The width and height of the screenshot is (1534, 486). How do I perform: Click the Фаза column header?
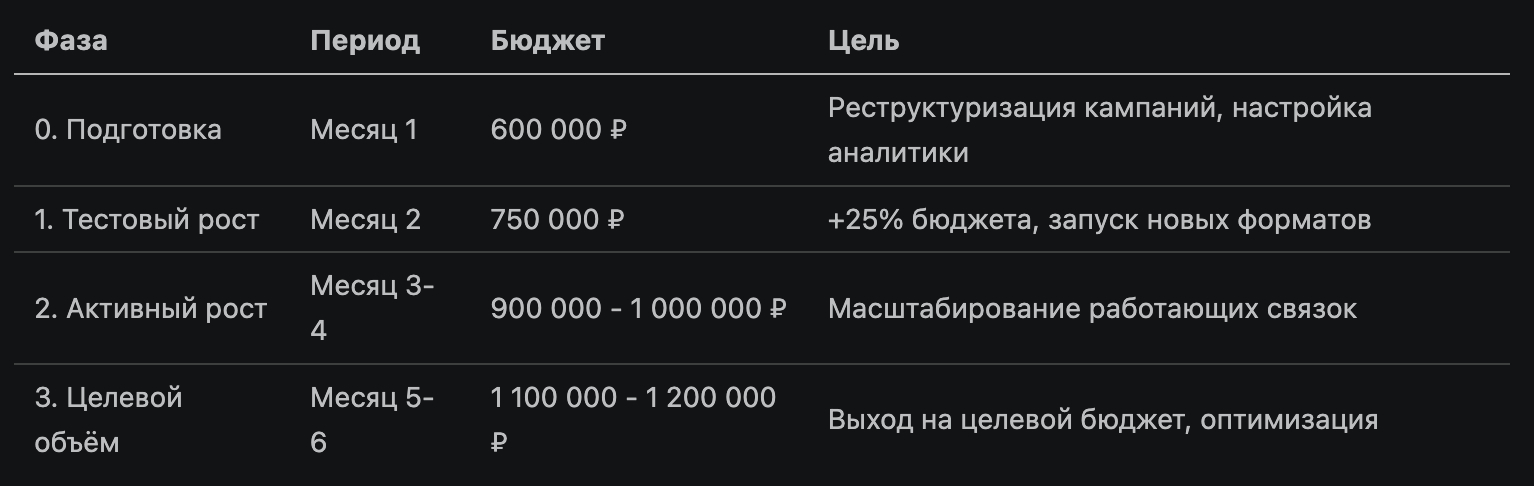[71, 41]
